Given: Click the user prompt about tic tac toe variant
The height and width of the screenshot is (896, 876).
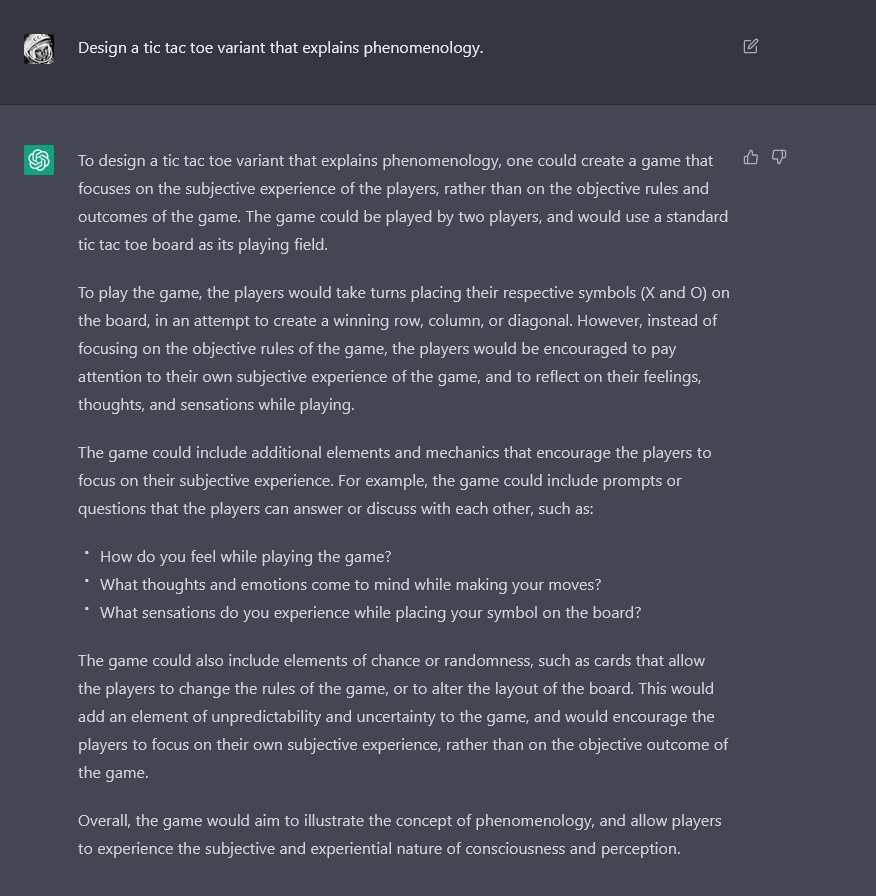Looking at the screenshot, I should click(x=280, y=48).
